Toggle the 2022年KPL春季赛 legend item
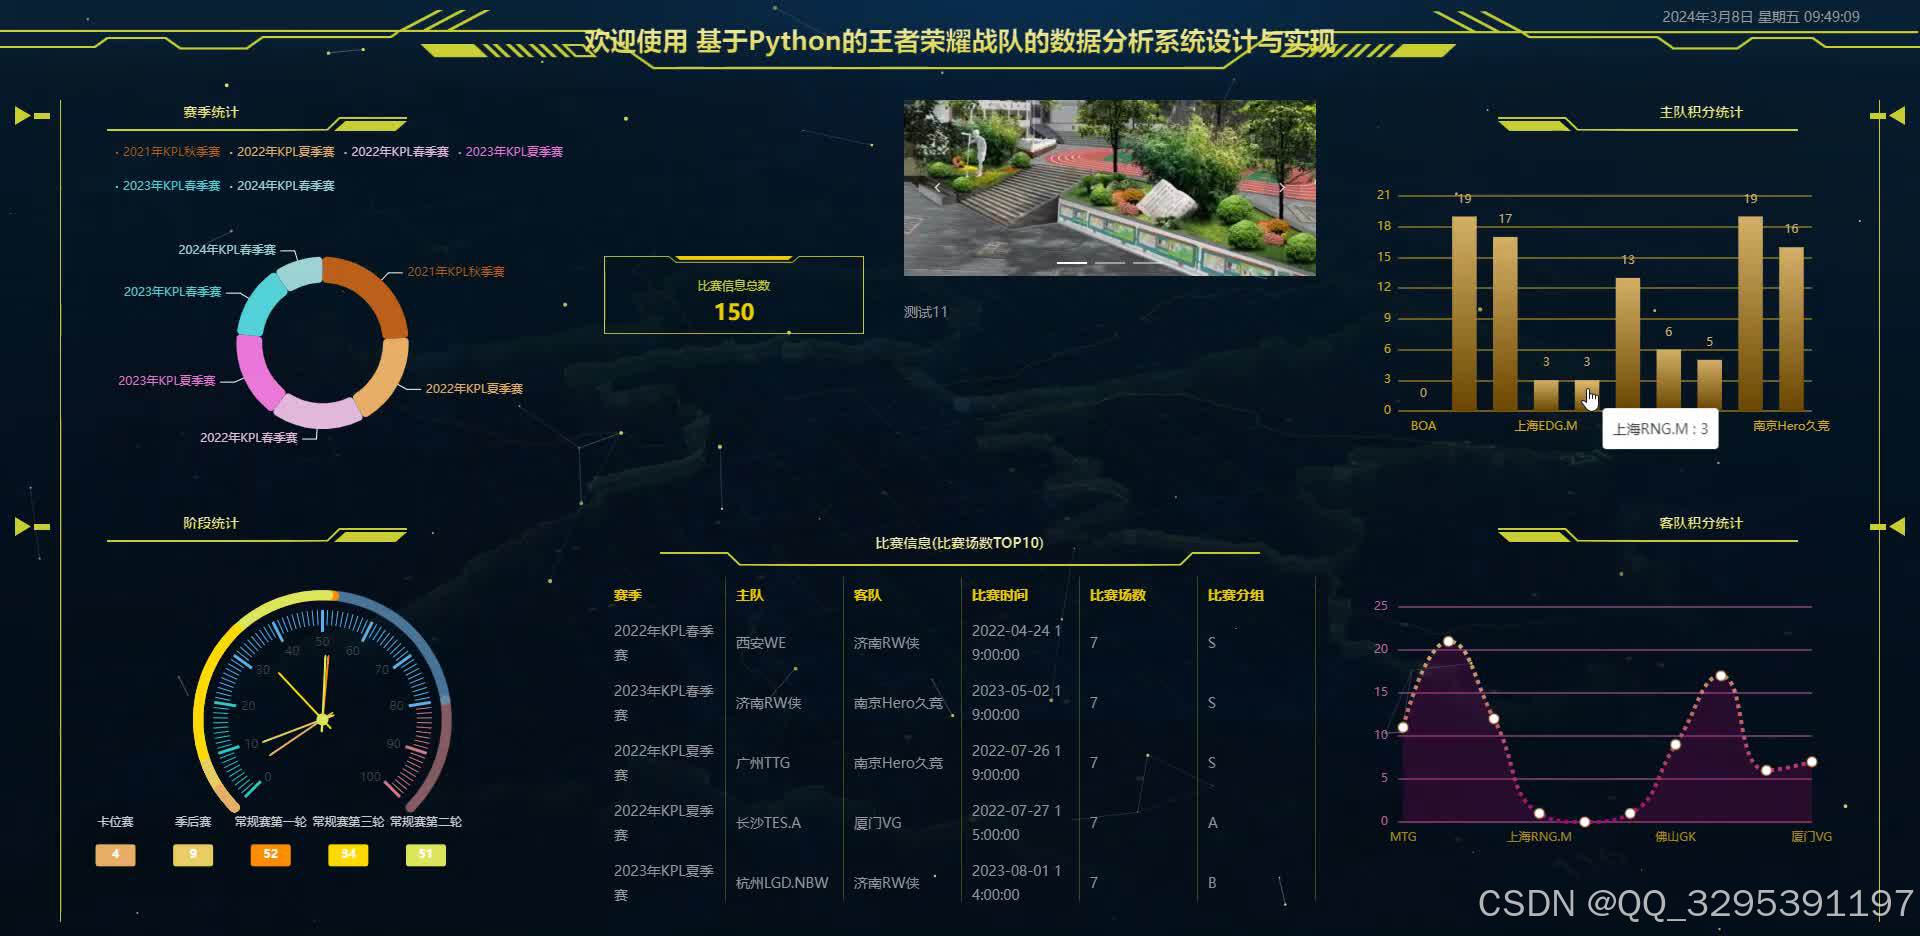This screenshot has width=1920, height=936. tap(396, 152)
